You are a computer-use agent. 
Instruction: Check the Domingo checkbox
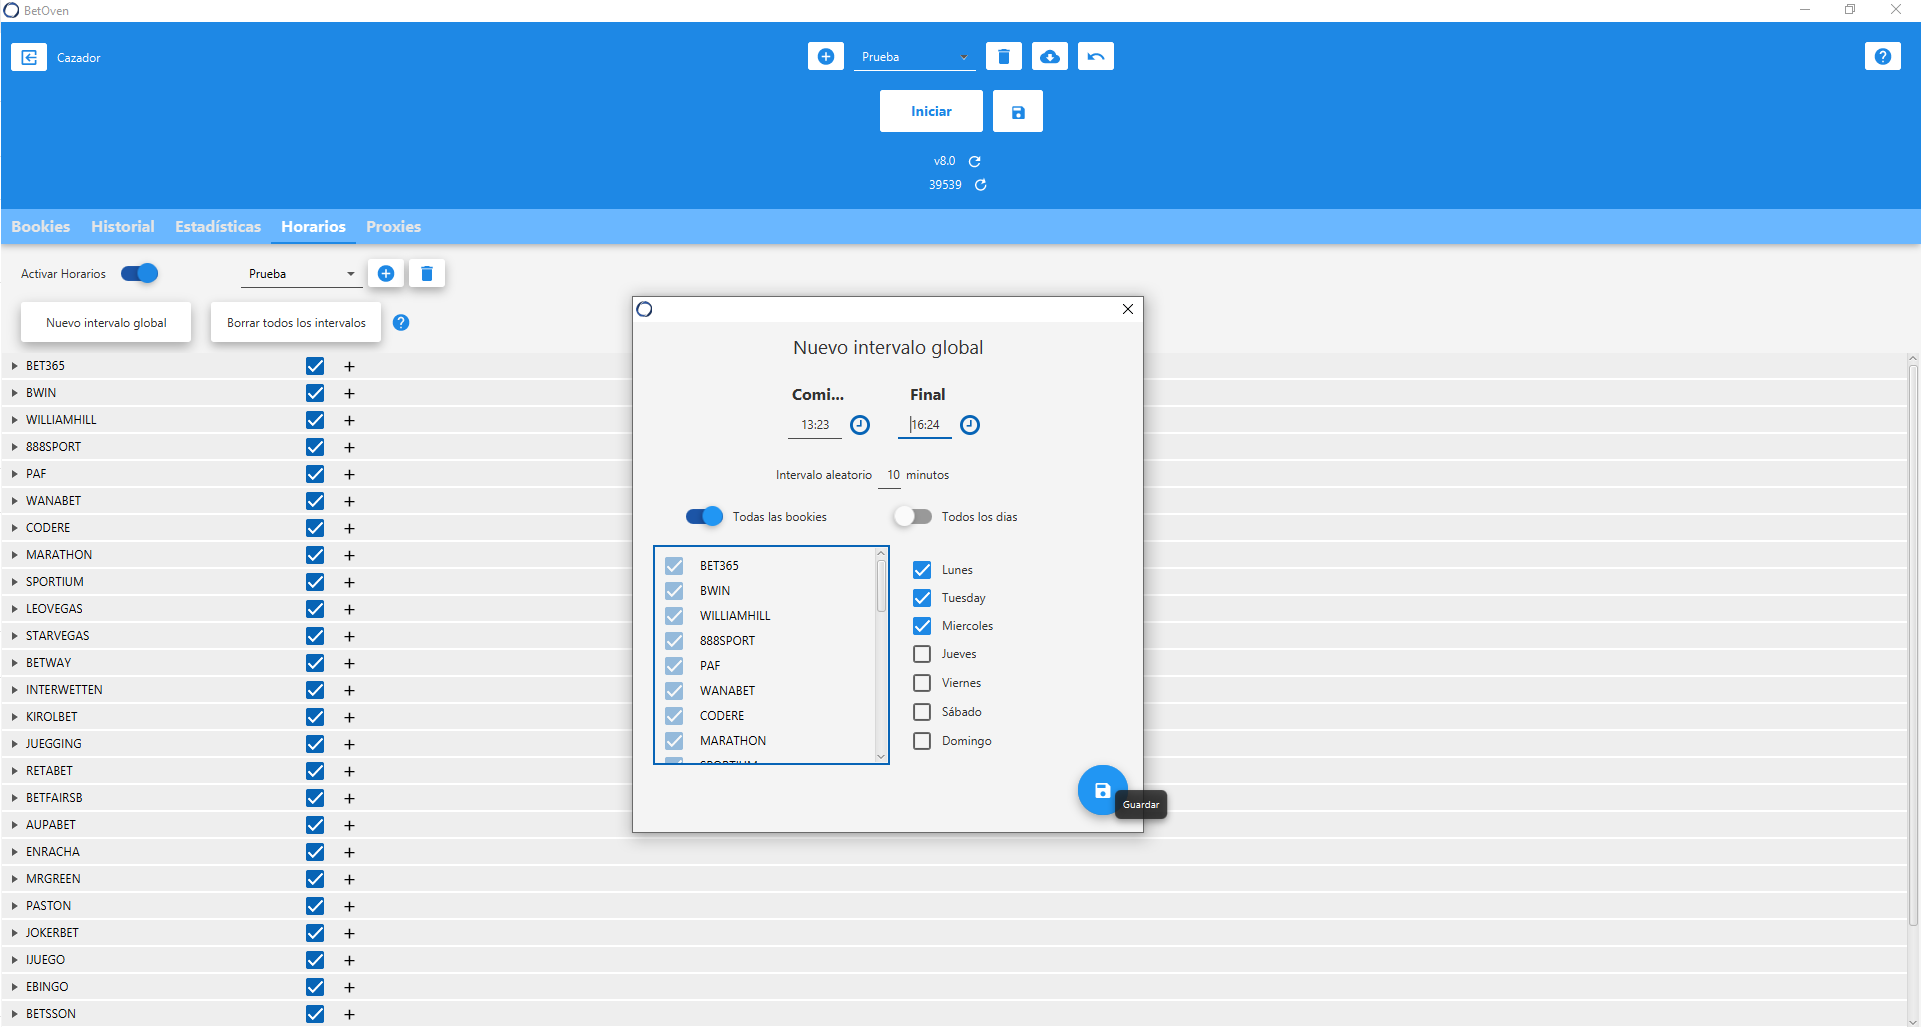922,741
